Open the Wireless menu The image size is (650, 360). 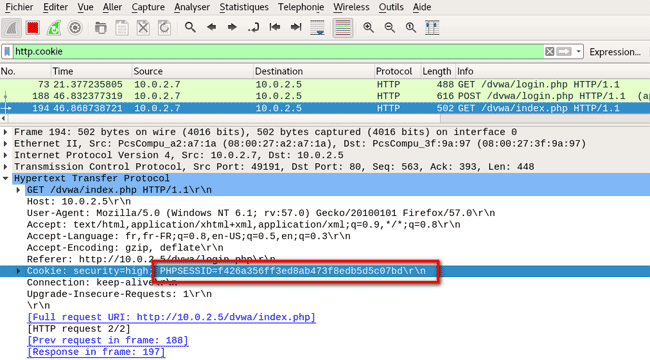(351, 7)
